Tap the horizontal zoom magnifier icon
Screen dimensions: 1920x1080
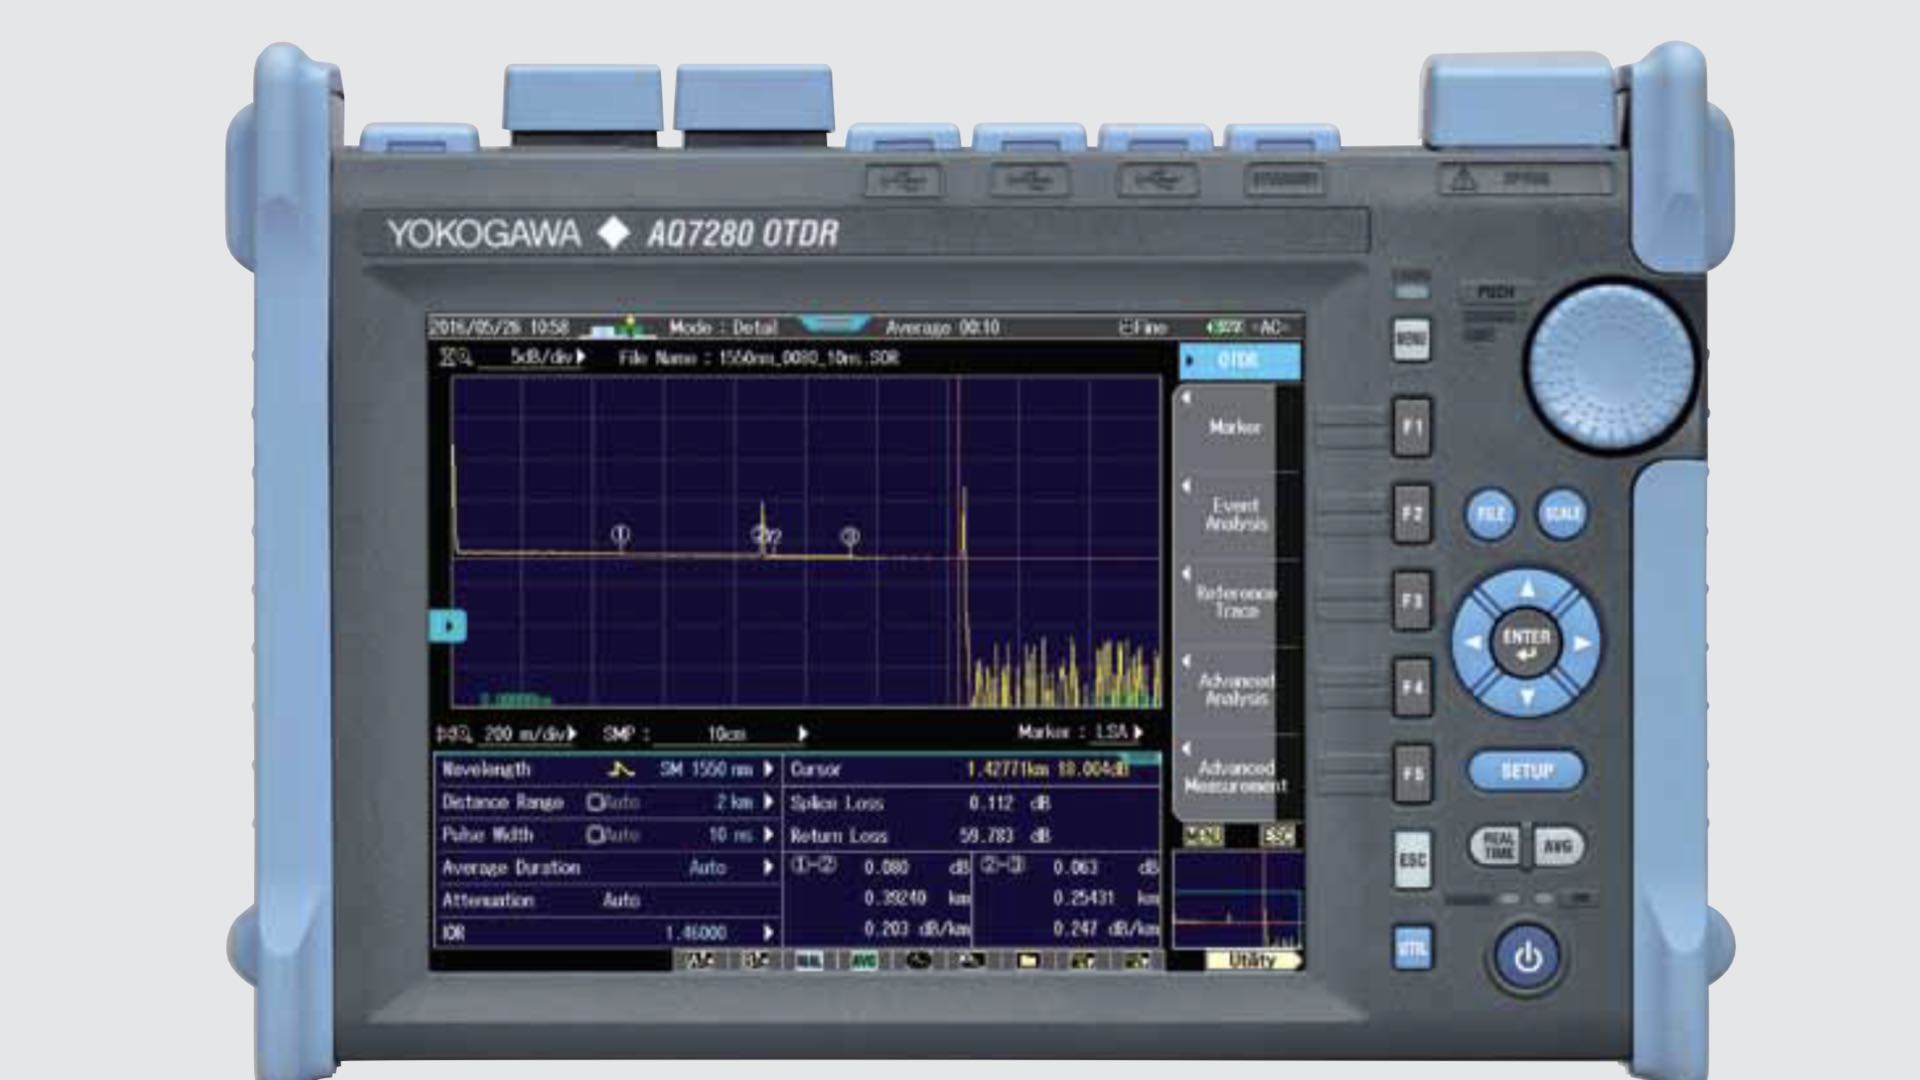(x=454, y=734)
